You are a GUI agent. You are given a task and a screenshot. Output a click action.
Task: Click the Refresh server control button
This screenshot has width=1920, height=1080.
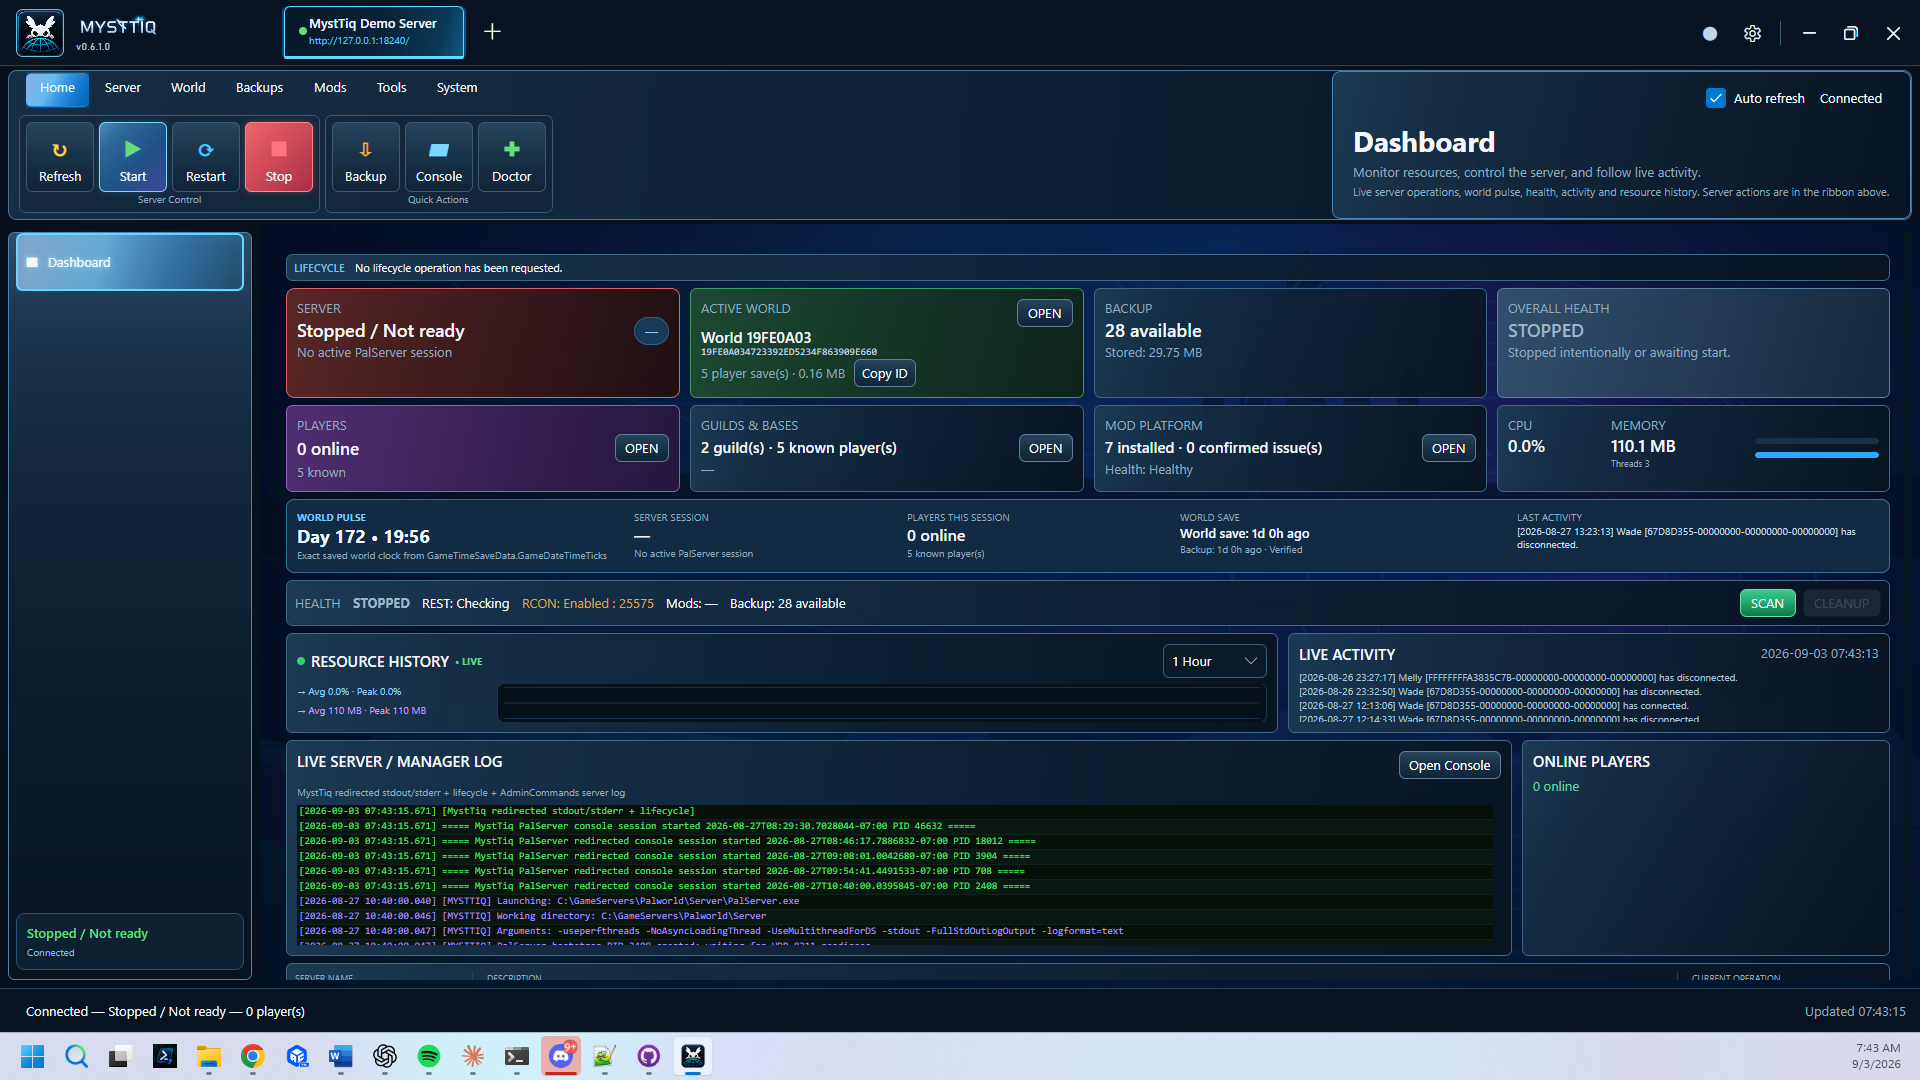pyautogui.click(x=60, y=157)
